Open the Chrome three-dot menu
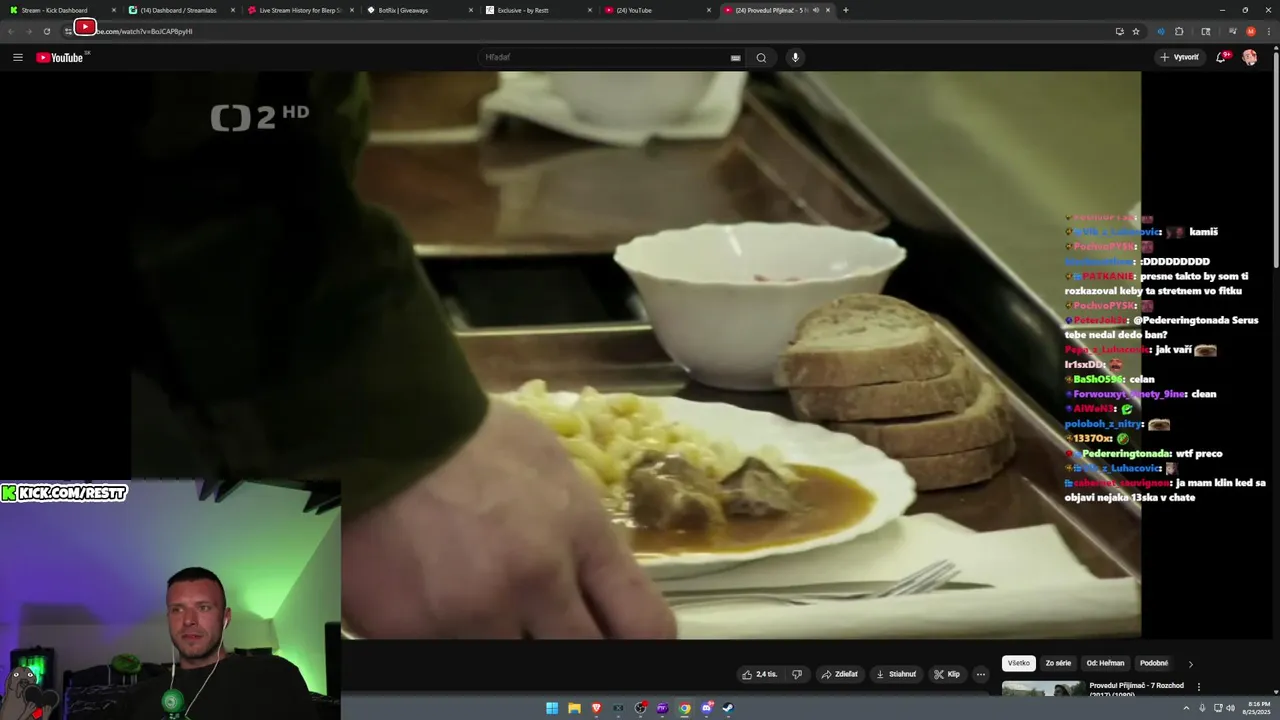 point(1270,31)
